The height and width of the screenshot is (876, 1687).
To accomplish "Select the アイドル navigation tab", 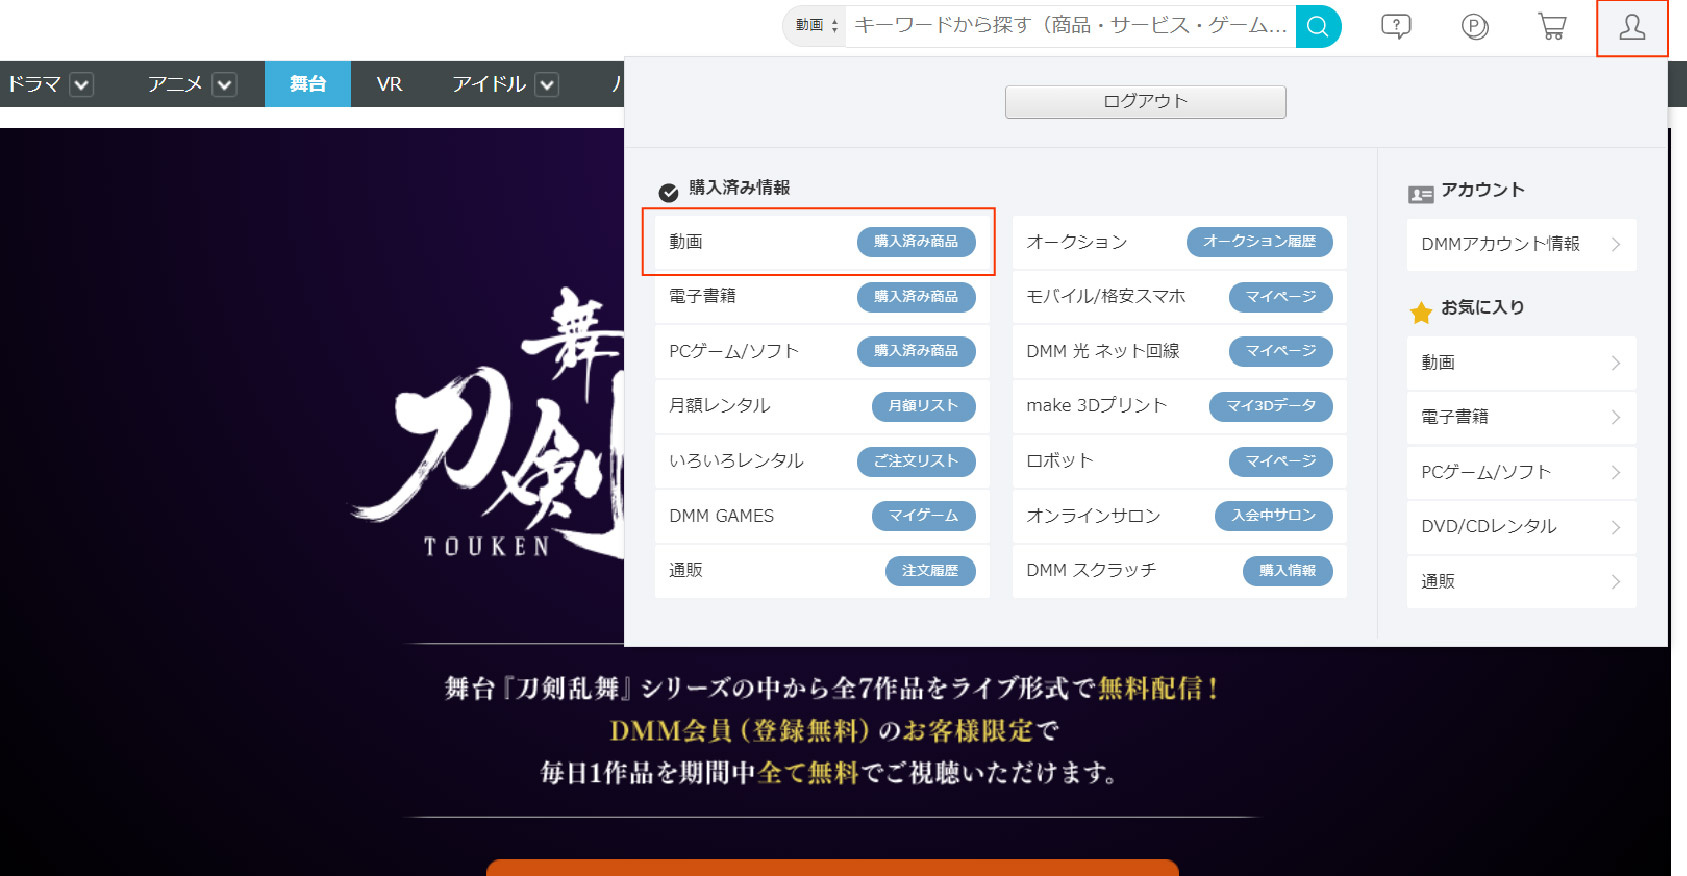I will point(489,84).
